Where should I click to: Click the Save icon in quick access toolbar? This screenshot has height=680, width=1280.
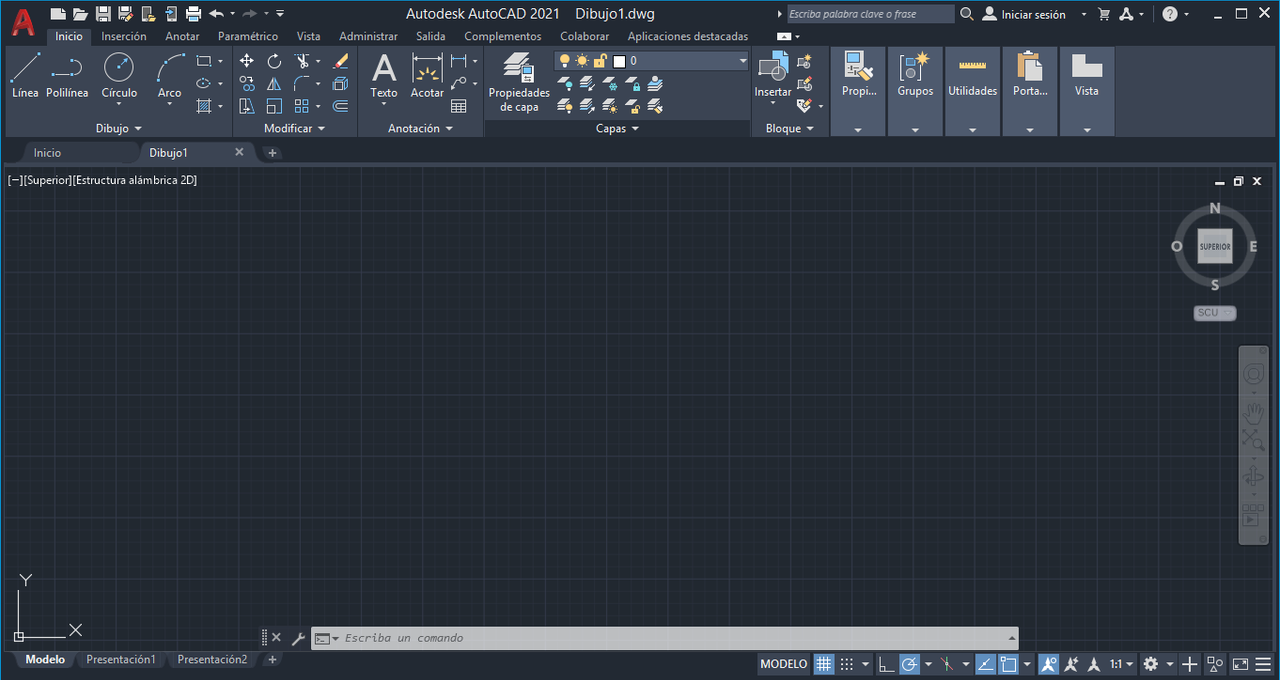click(x=103, y=14)
